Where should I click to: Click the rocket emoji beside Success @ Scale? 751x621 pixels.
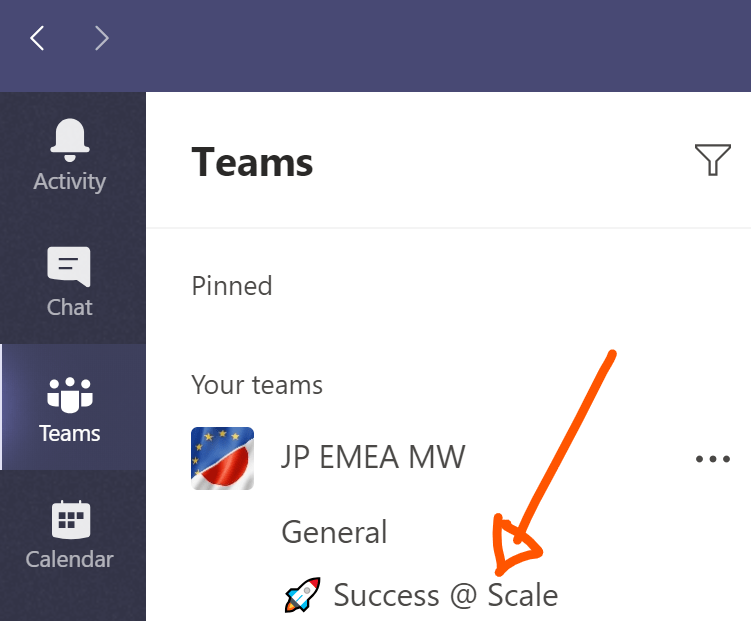pyautogui.click(x=302, y=595)
